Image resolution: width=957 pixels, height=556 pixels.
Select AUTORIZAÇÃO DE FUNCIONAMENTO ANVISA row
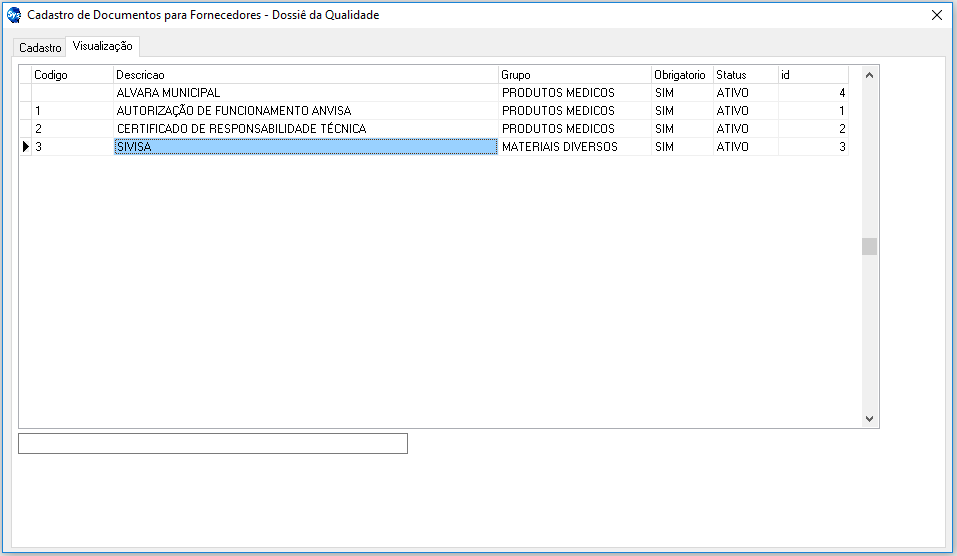233,111
